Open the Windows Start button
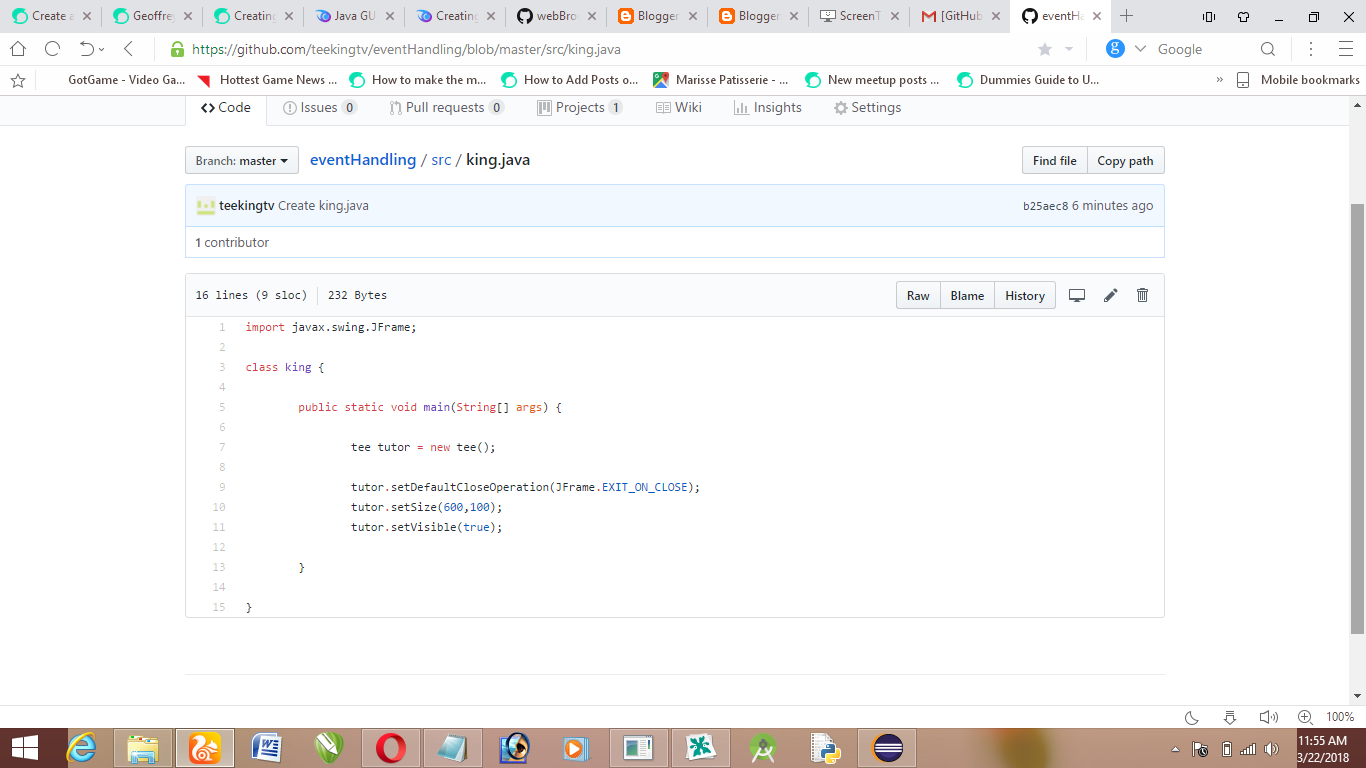Viewport: 1366px width, 768px height. click(24, 748)
